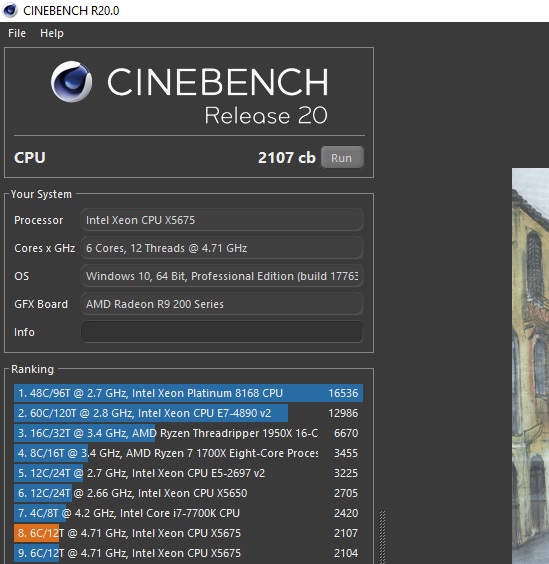
Task: Click the panel splitter grip beside the ranking
Action: point(382,537)
